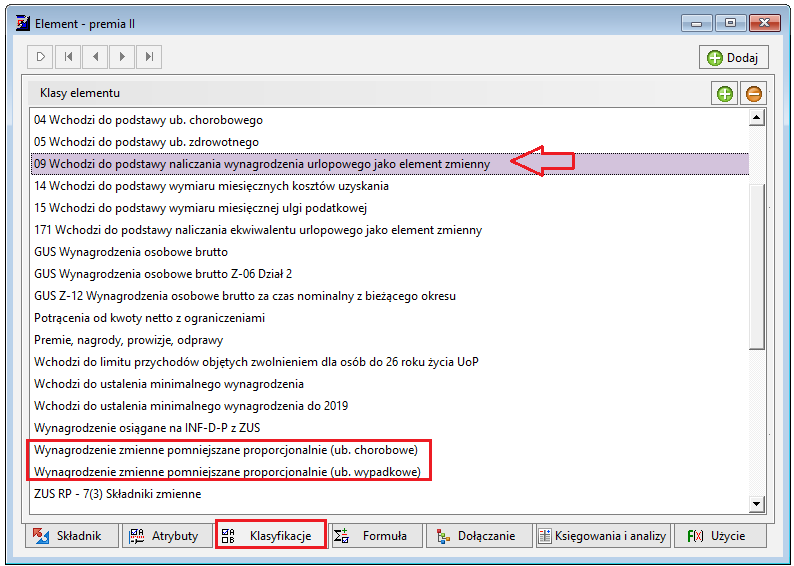Close the Element - premia II window
794x566 pixels.
pyautogui.click(x=764, y=23)
